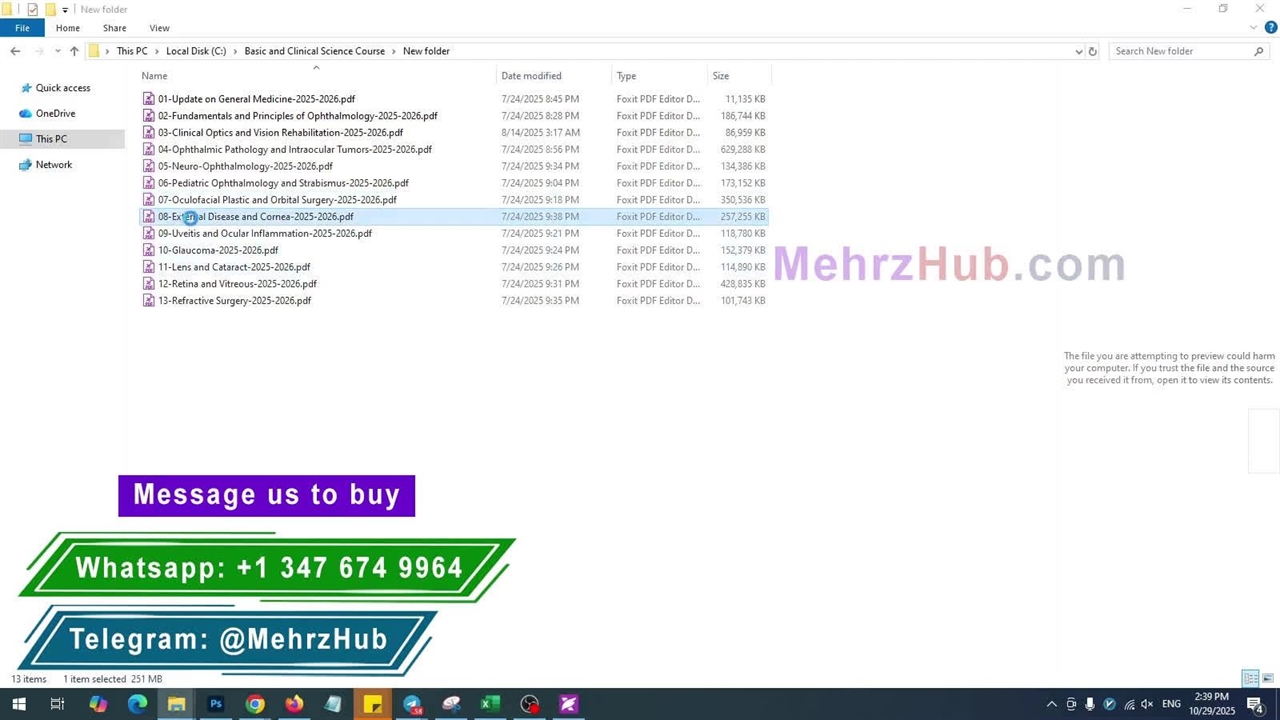The image size is (1280, 720).
Task: Sort files by the Size column header
Action: 720,76
